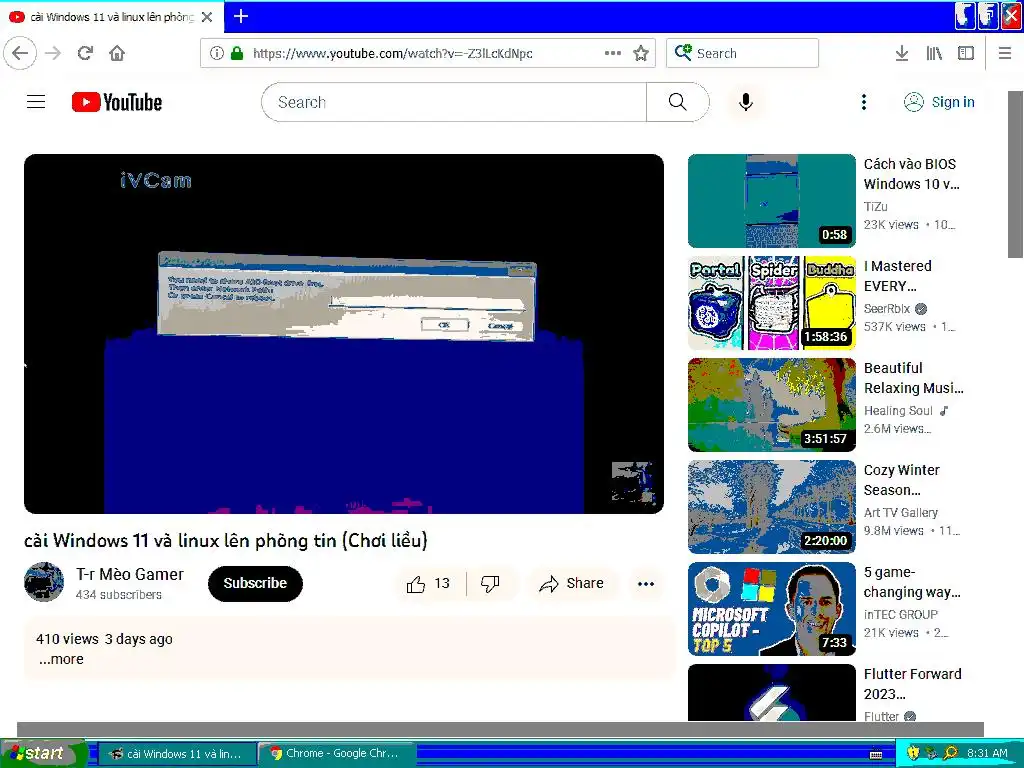Screen dimensions: 1024x768
Task: Click '5 game-changing way...' video title
Action: point(912,582)
